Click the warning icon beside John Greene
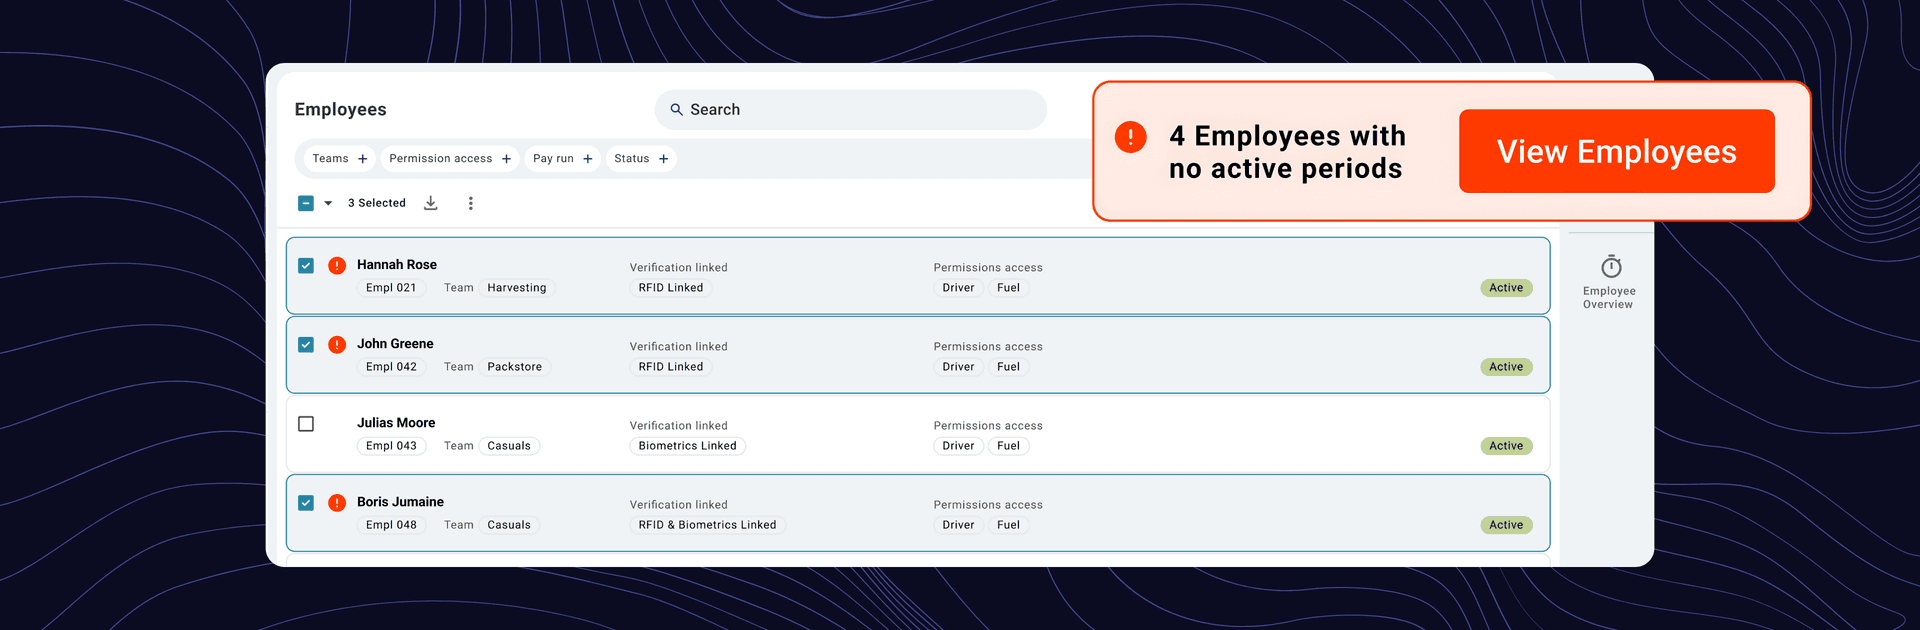This screenshot has width=1920, height=630. 337,345
